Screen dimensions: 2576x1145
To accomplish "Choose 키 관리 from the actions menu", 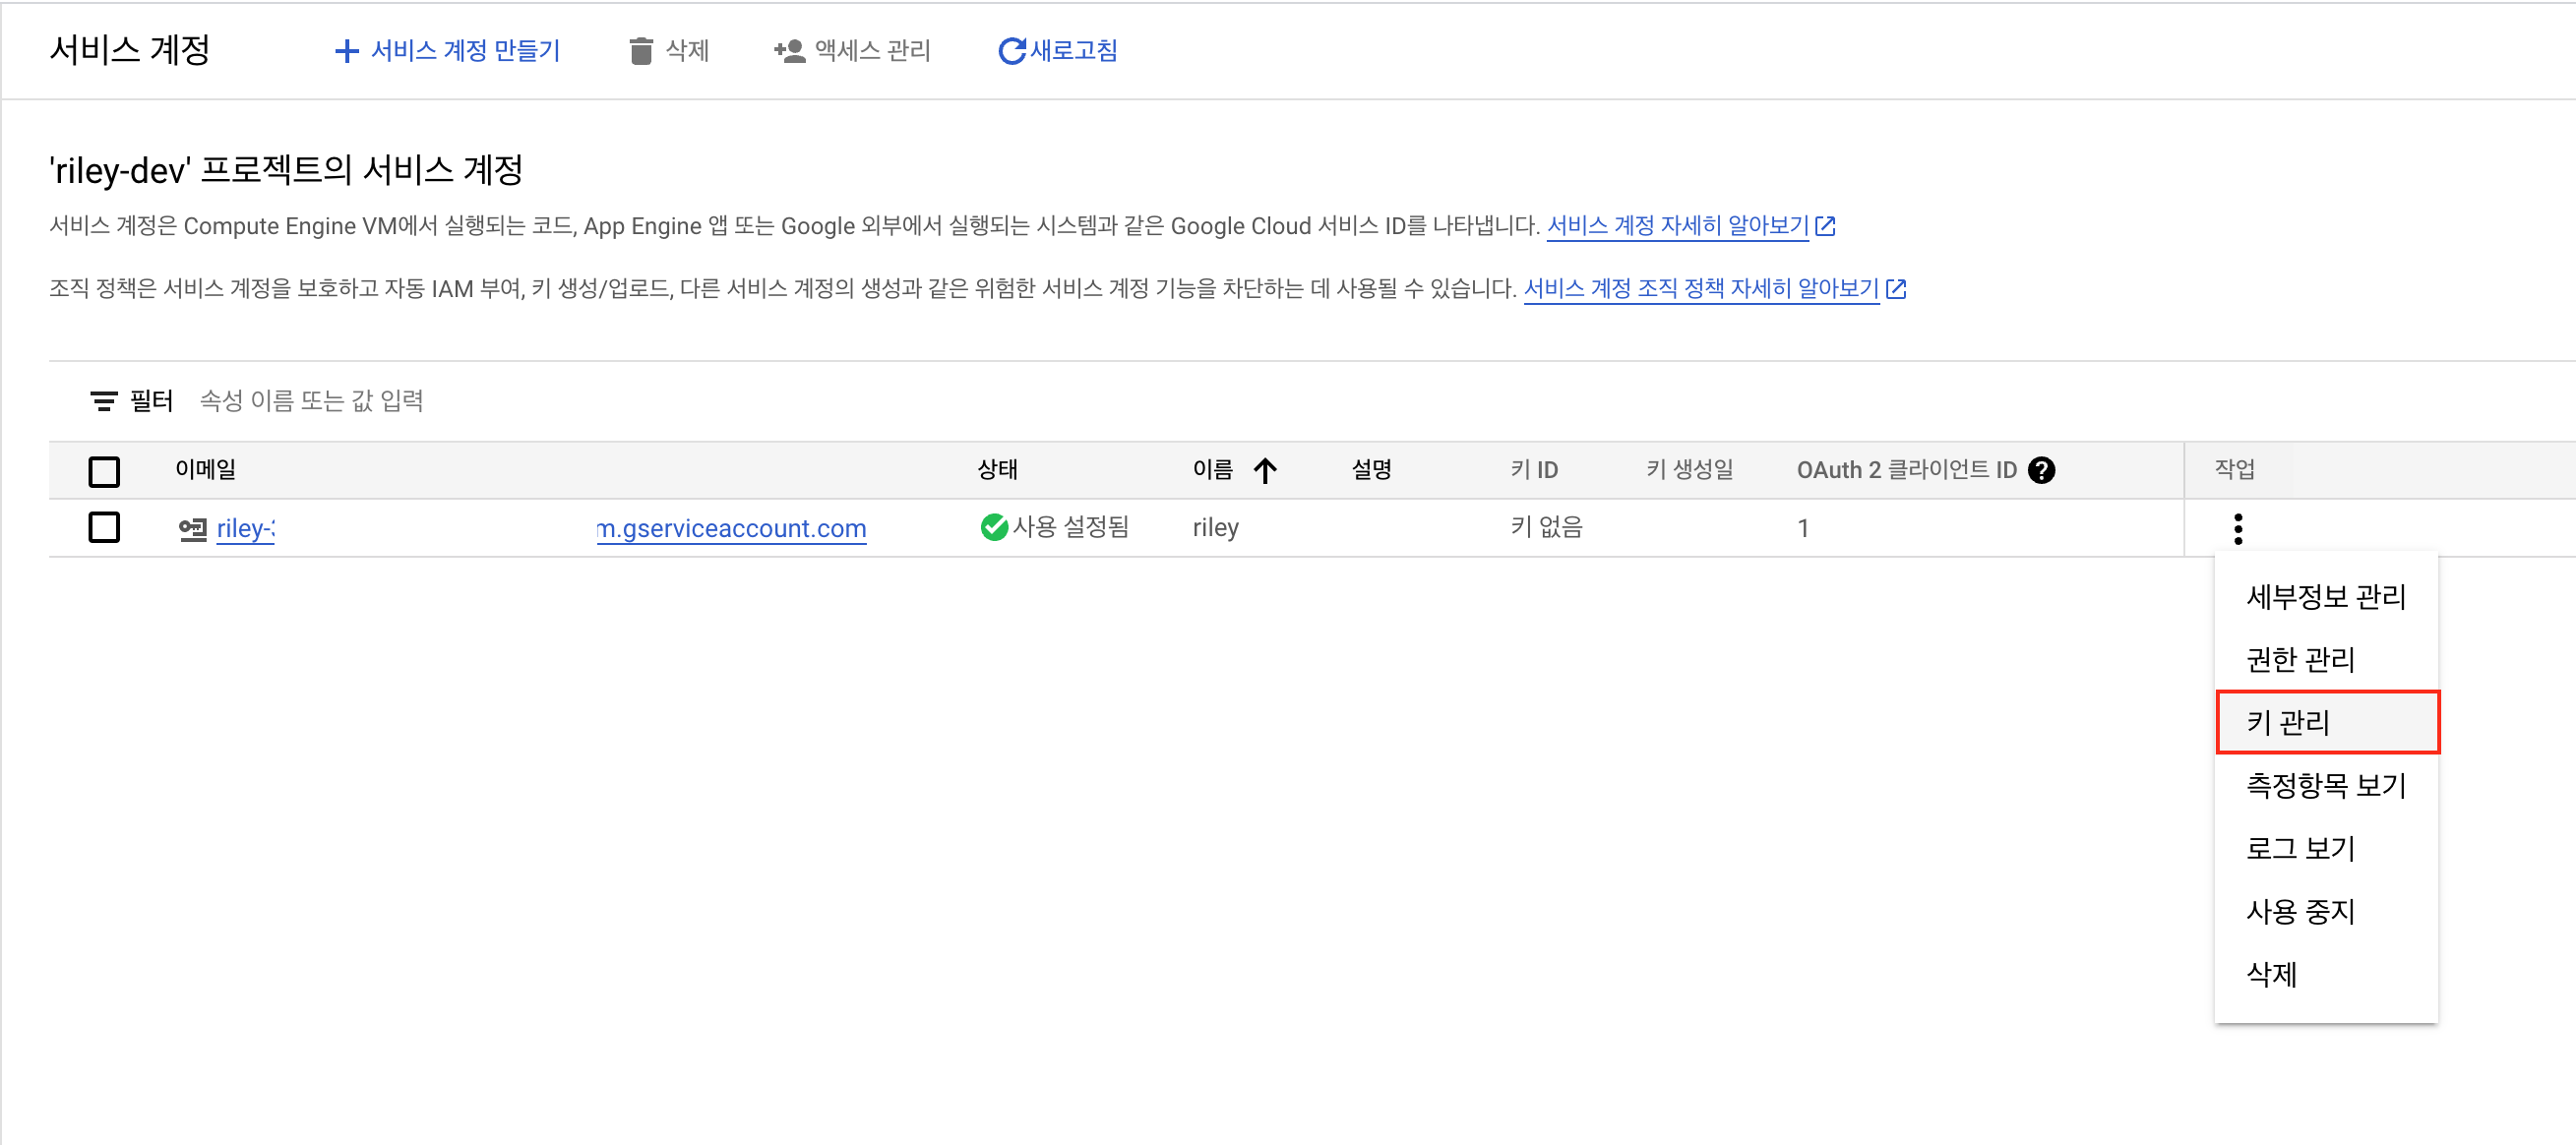I will click(2326, 722).
